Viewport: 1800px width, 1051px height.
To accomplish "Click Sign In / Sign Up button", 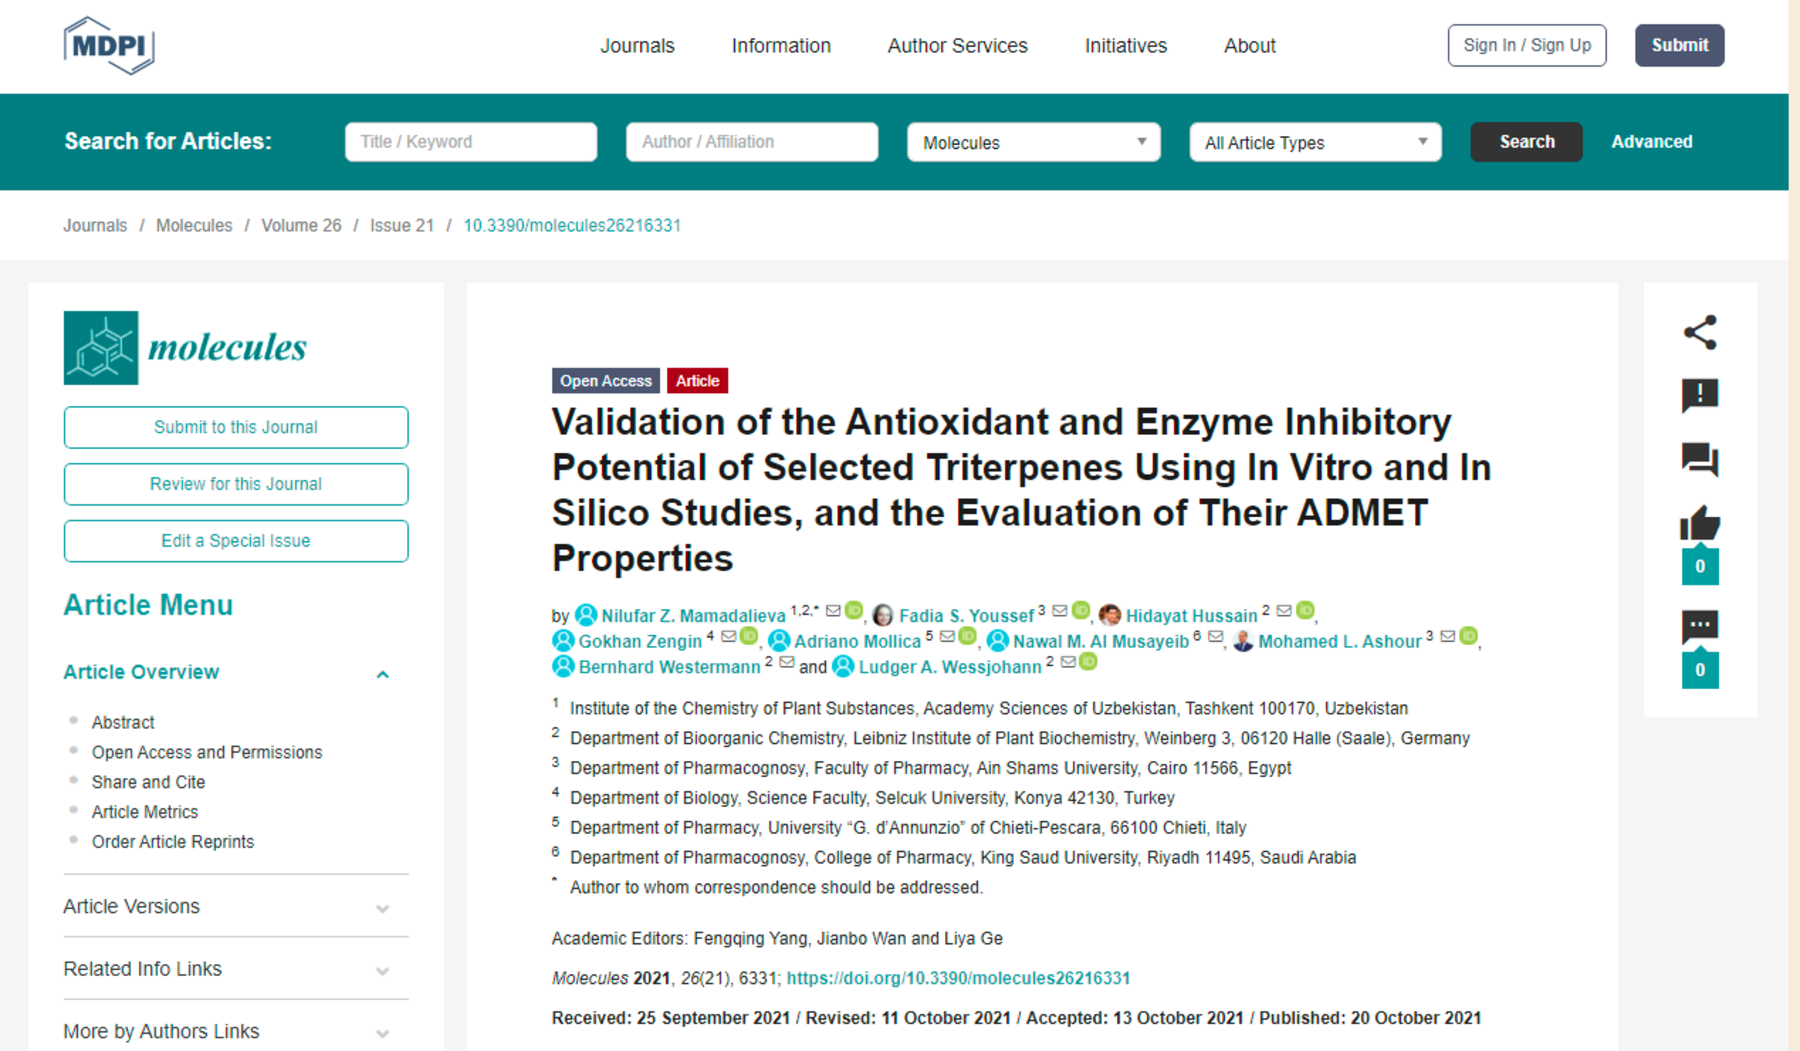I will click(x=1527, y=45).
